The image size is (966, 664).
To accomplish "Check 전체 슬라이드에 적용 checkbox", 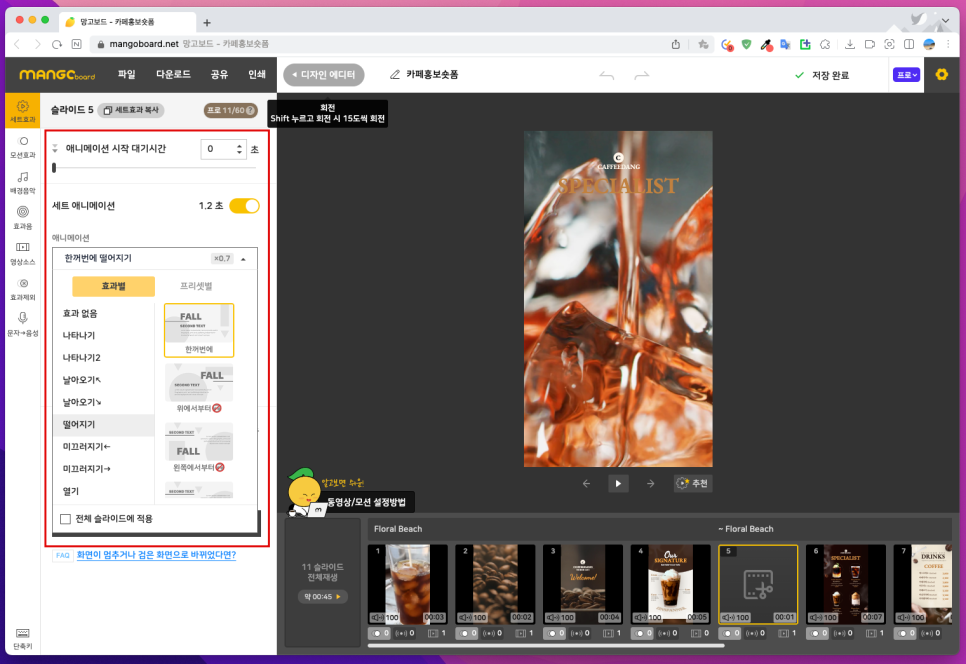I will pyautogui.click(x=65, y=519).
